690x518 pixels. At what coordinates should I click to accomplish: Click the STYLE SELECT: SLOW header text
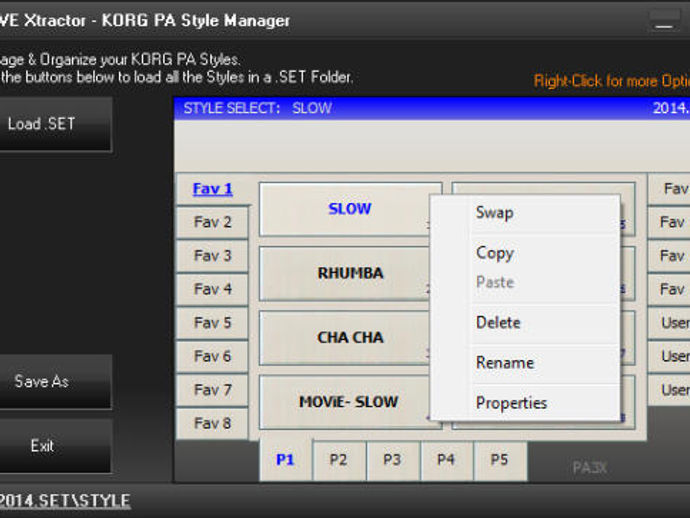(257, 108)
